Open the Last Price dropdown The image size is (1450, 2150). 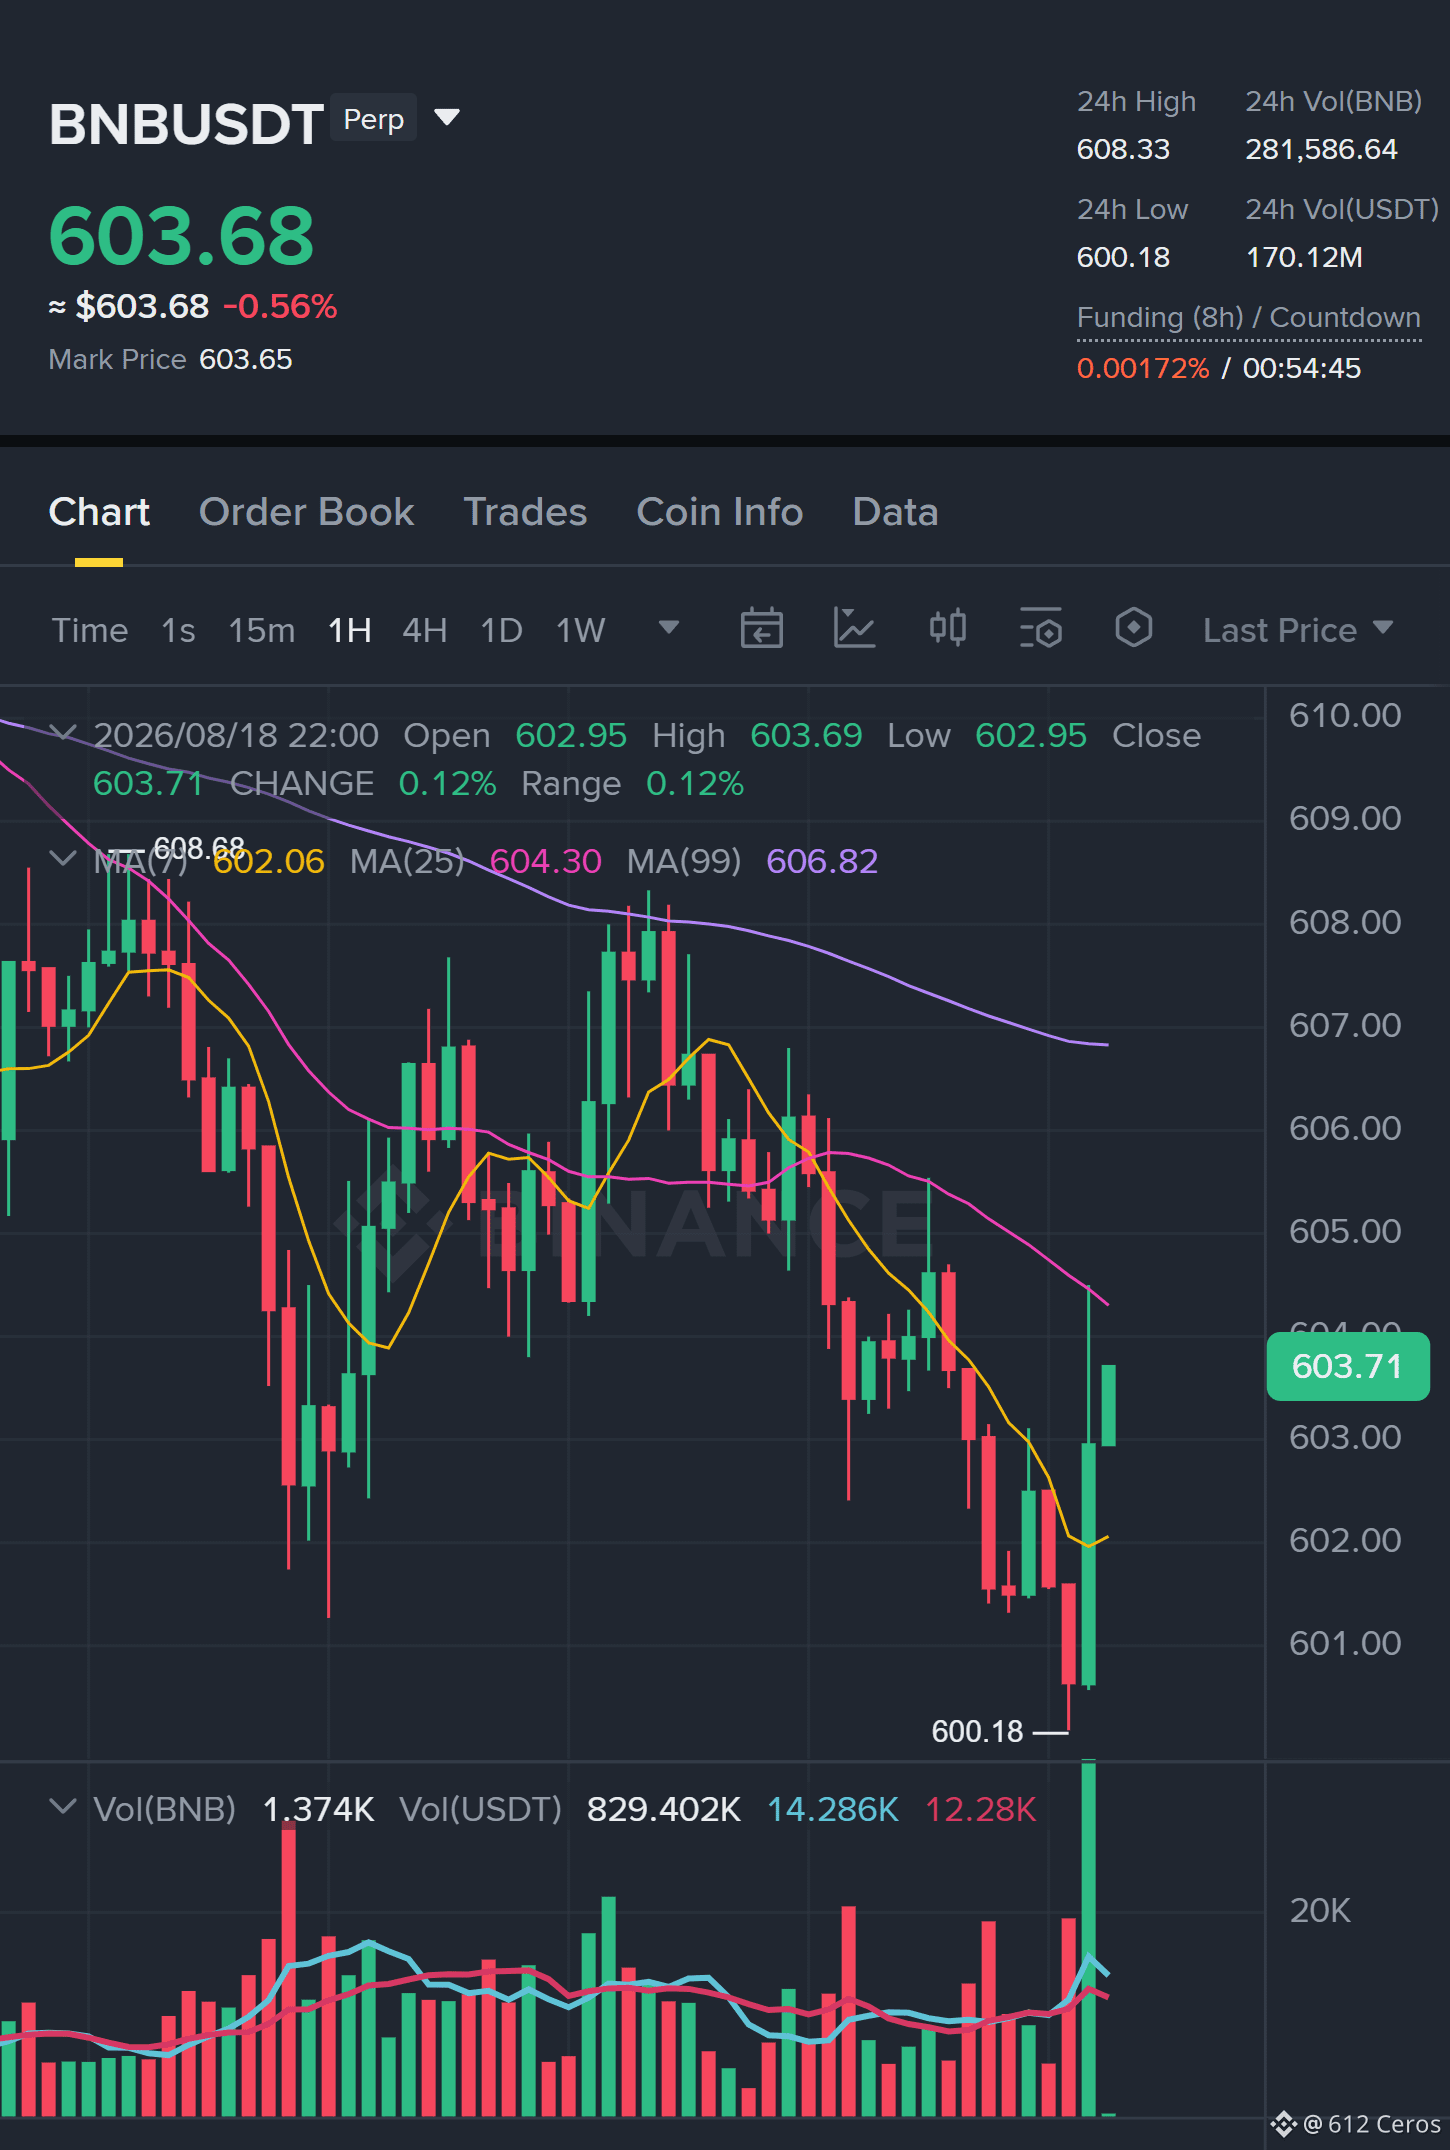1297,630
